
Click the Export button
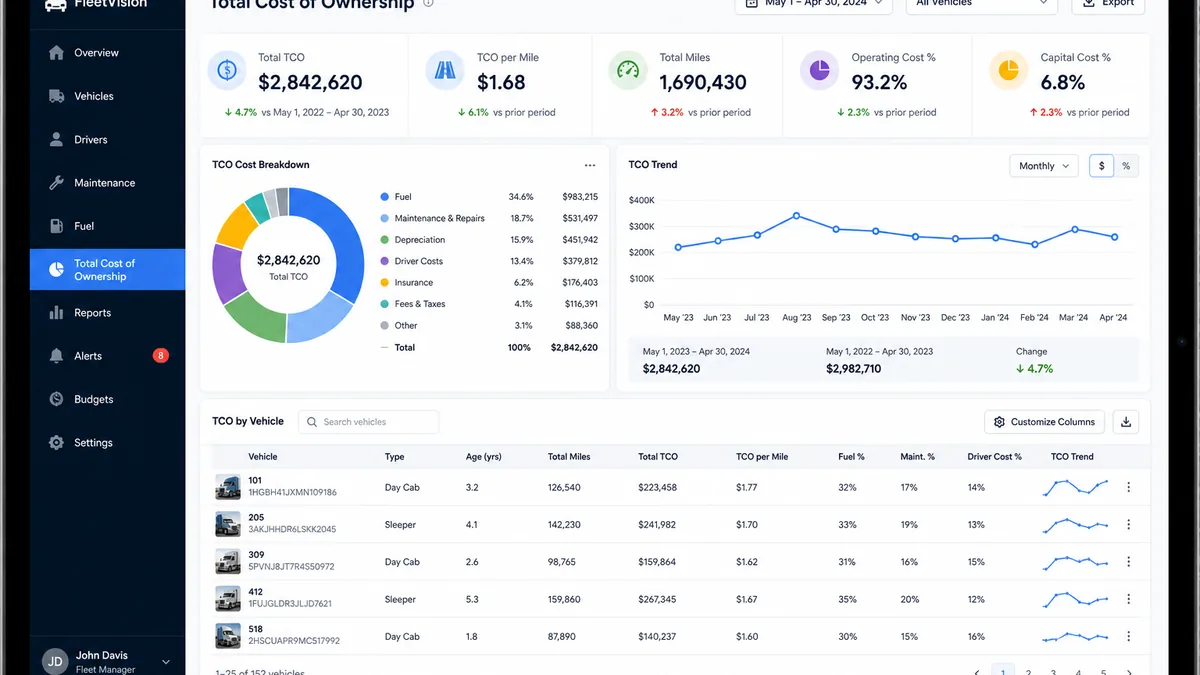pos(1109,5)
